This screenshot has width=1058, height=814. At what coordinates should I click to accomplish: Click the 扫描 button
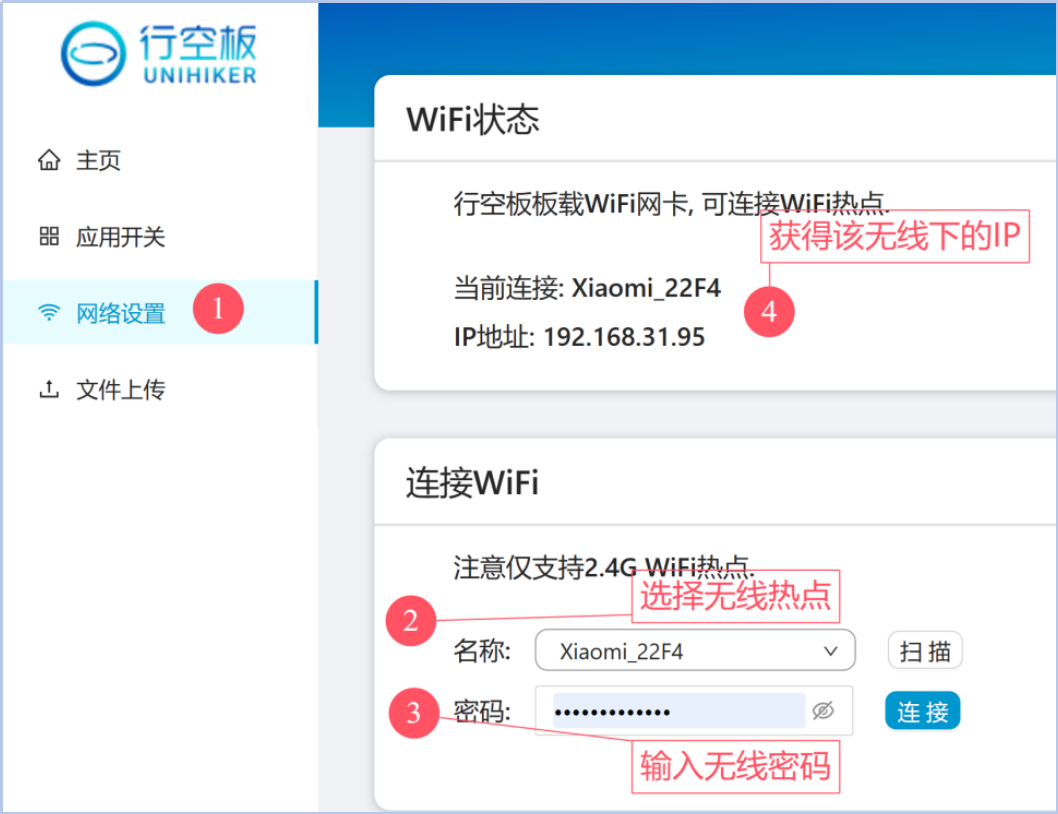coord(925,651)
